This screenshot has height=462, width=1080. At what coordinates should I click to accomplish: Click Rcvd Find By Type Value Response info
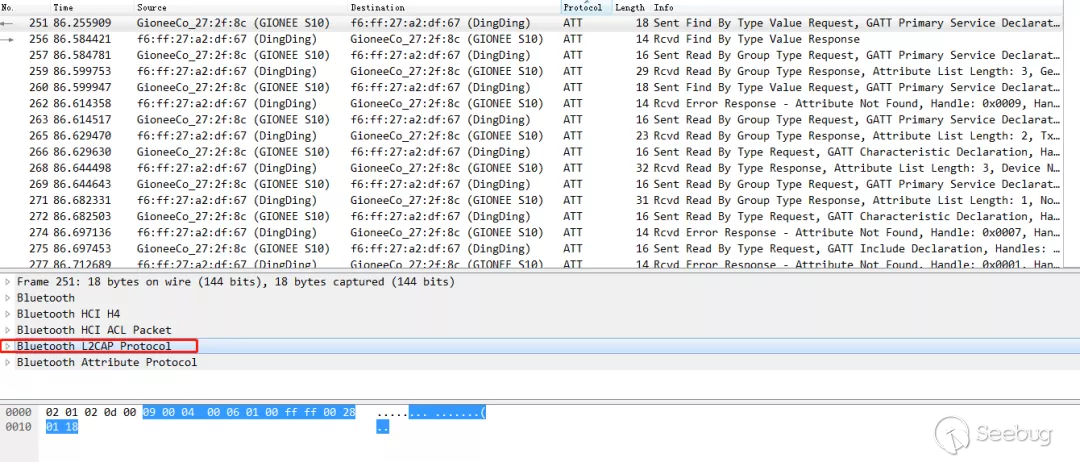[x=757, y=39]
